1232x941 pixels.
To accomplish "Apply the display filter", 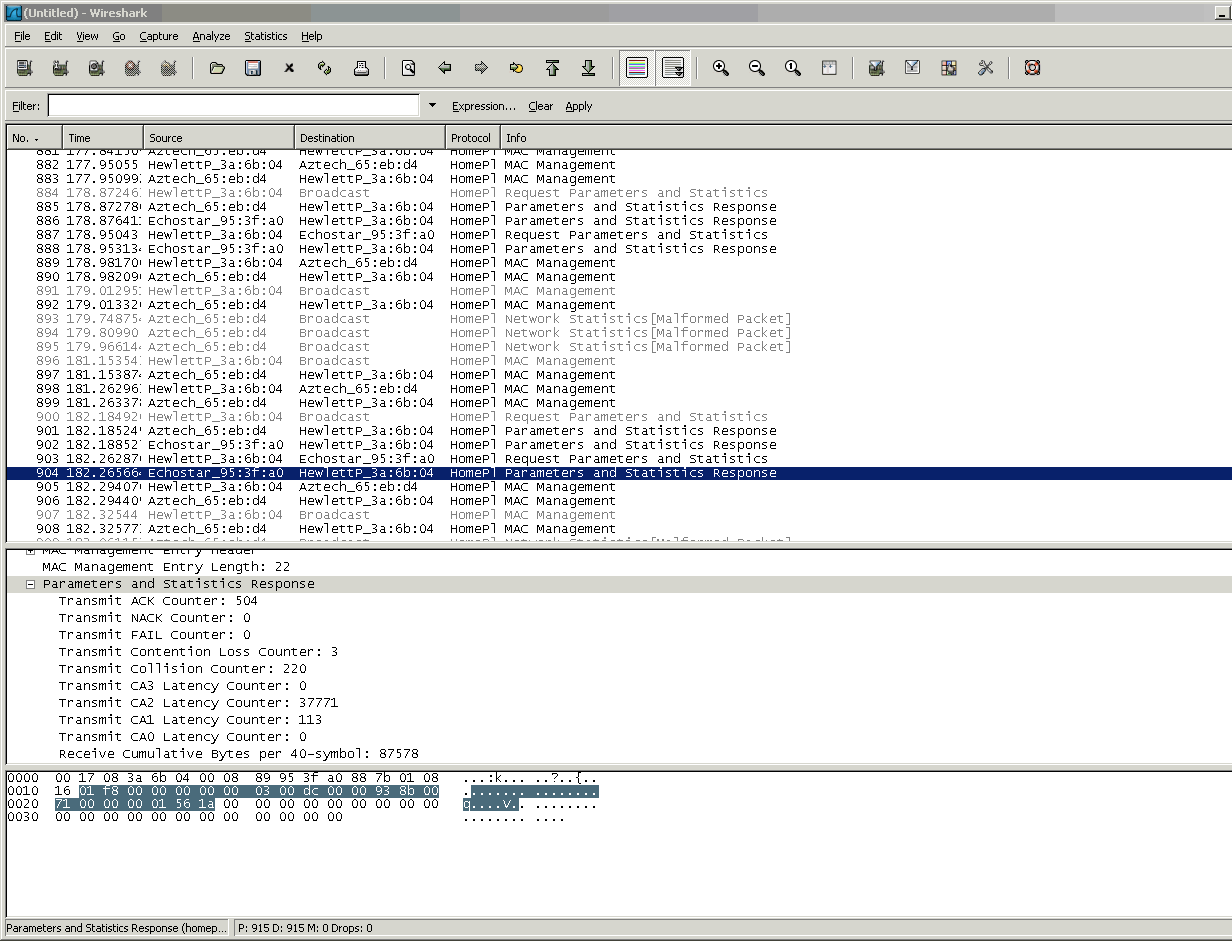I will click(x=579, y=106).
